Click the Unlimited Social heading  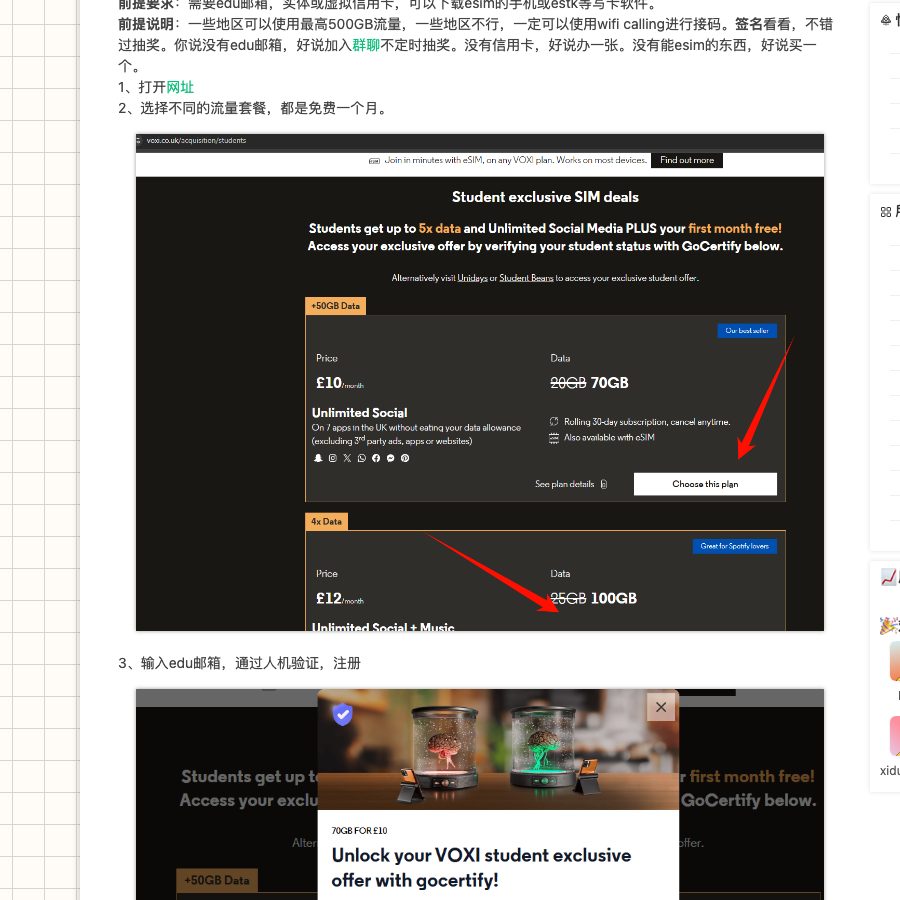pos(359,413)
